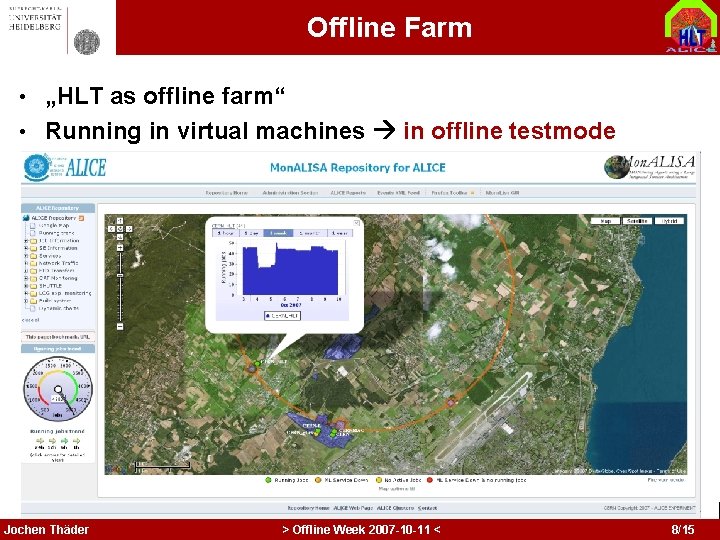Open ALICE Reports in top navigation

coord(348,193)
